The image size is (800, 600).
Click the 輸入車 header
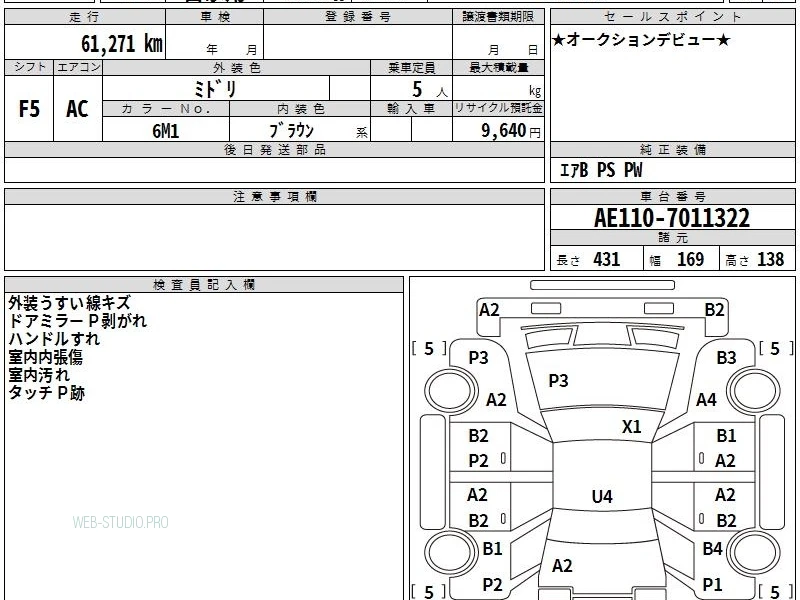click(x=412, y=109)
